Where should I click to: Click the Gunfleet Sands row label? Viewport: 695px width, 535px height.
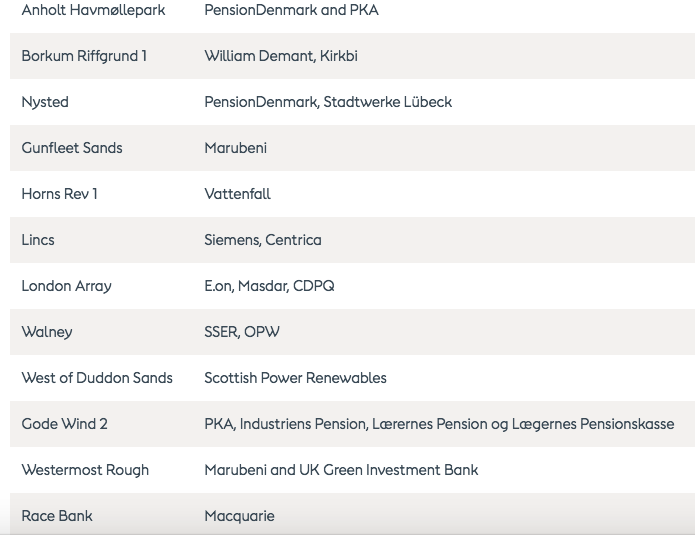tap(72, 148)
